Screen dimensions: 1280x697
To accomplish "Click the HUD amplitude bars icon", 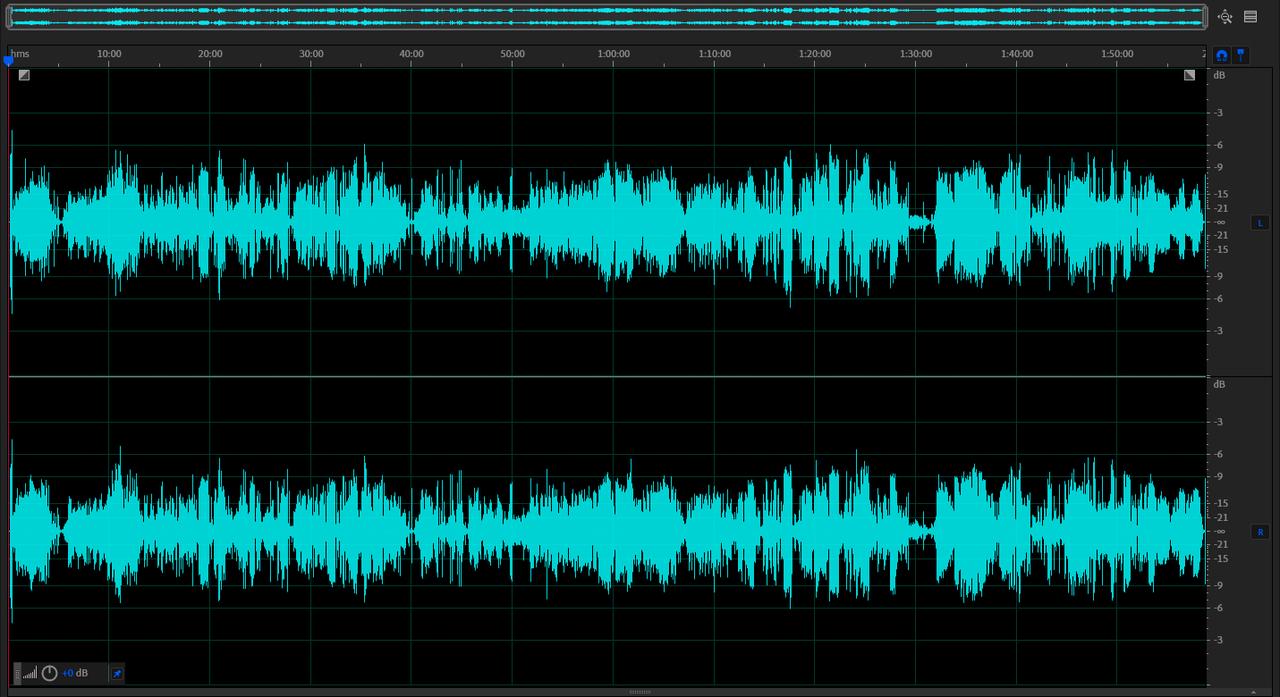I will pos(30,673).
